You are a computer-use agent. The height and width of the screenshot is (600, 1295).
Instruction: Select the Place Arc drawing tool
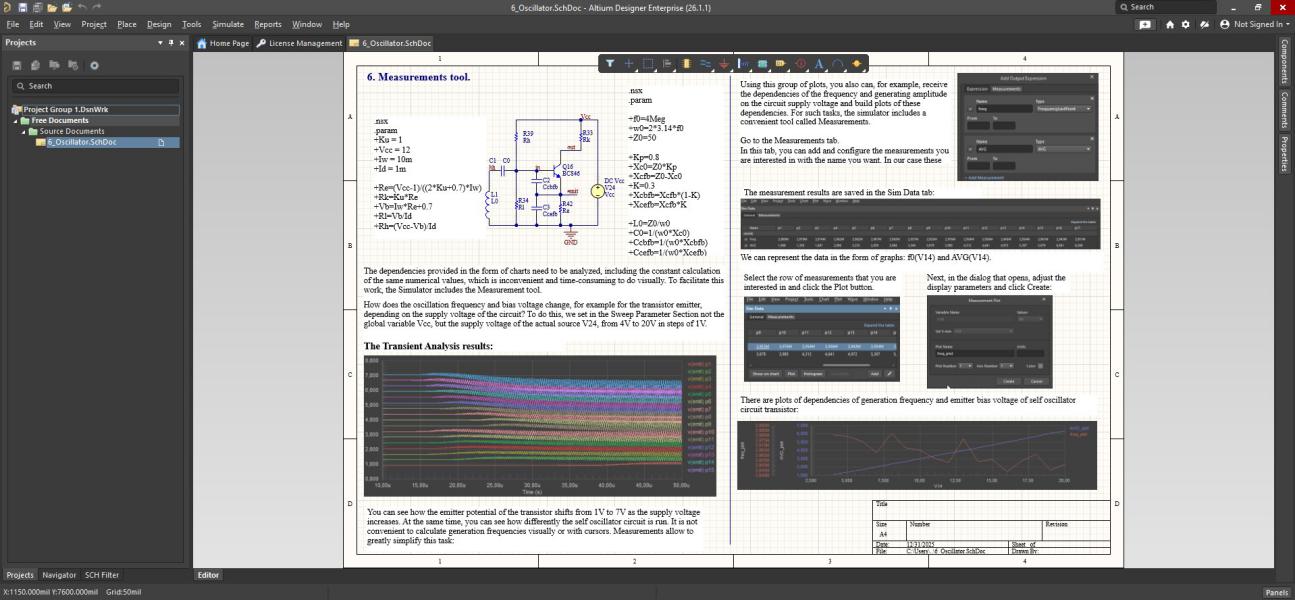[838, 64]
